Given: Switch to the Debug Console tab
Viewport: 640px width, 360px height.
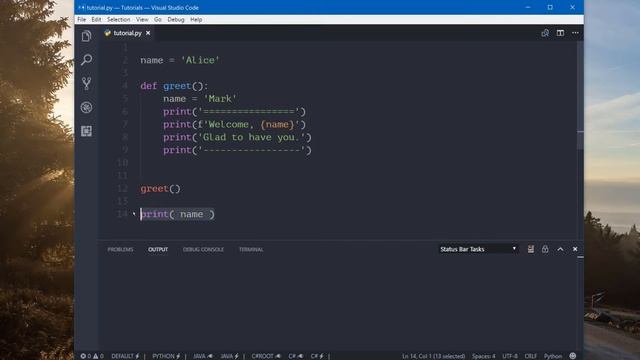Looking at the screenshot, I should click(203, 249).
